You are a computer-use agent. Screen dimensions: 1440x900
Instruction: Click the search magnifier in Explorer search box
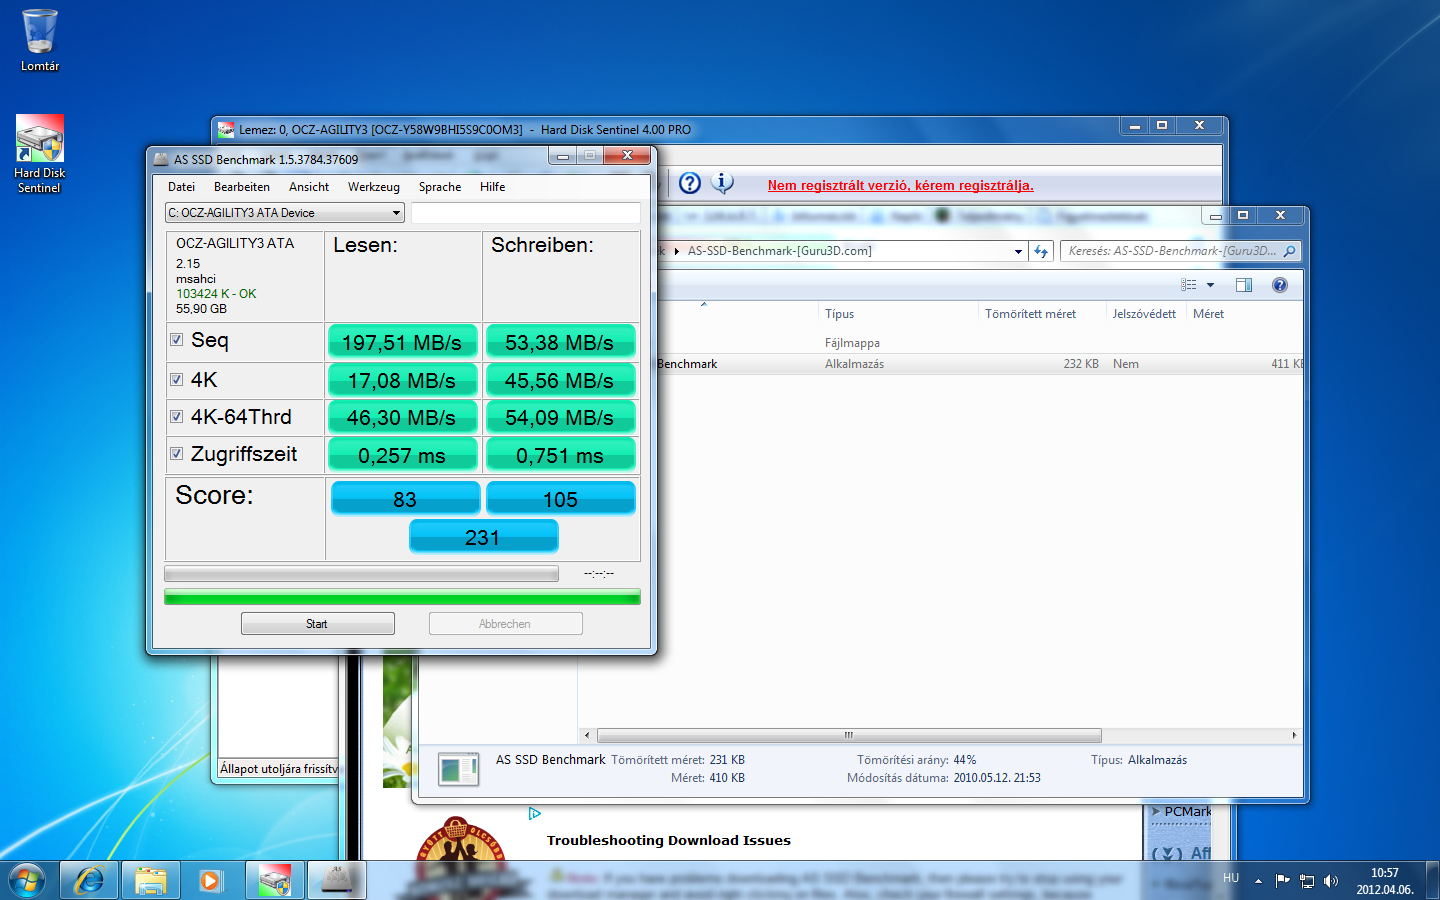point(1289,251)
